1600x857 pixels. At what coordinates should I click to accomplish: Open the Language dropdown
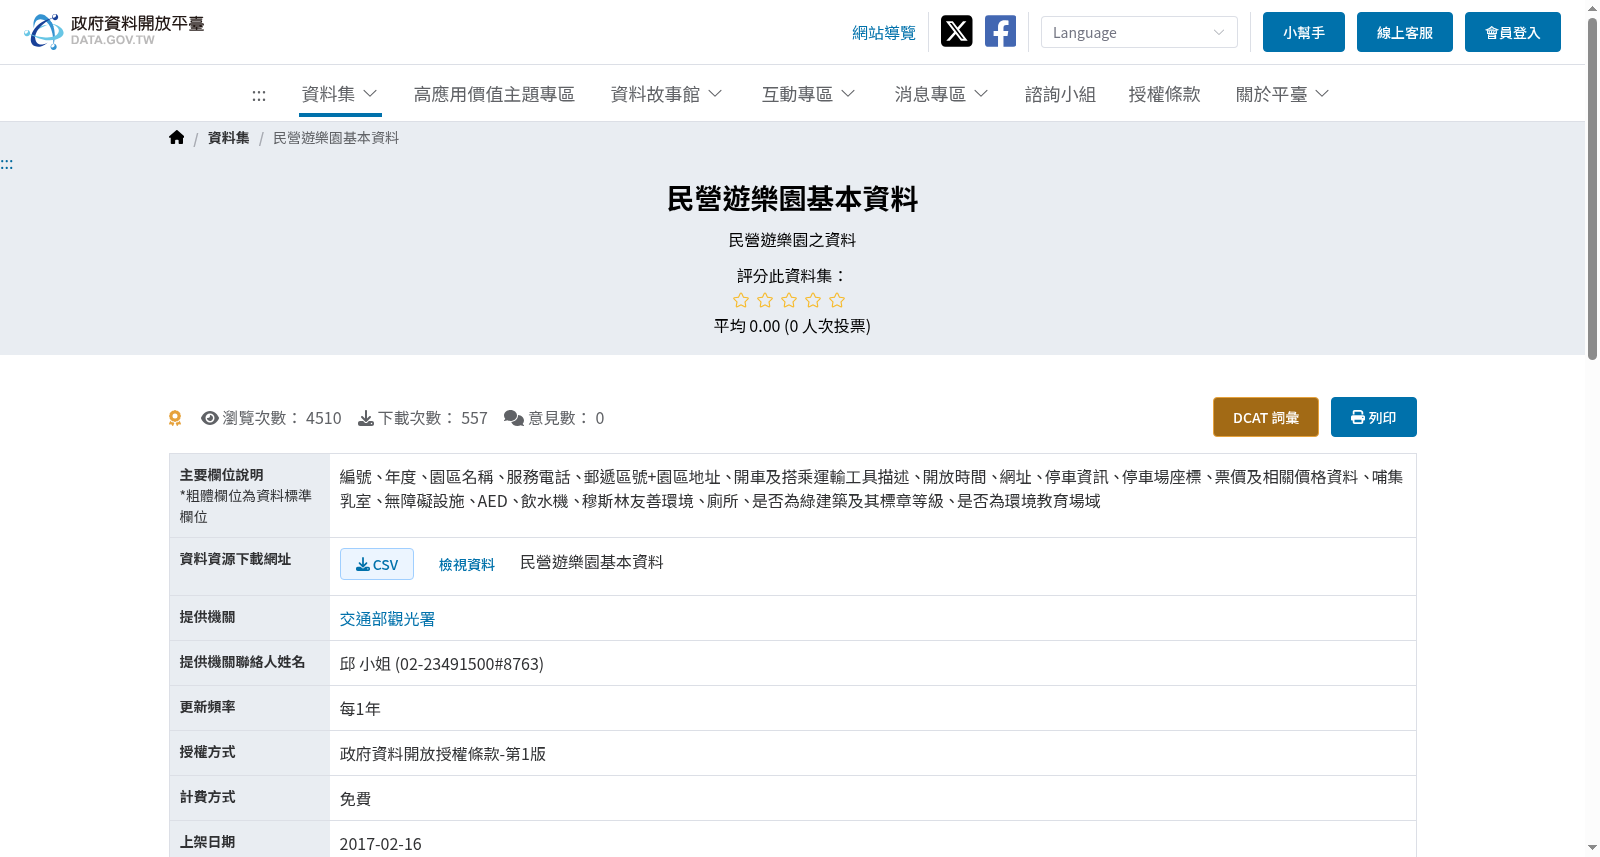coord(1139,32)
